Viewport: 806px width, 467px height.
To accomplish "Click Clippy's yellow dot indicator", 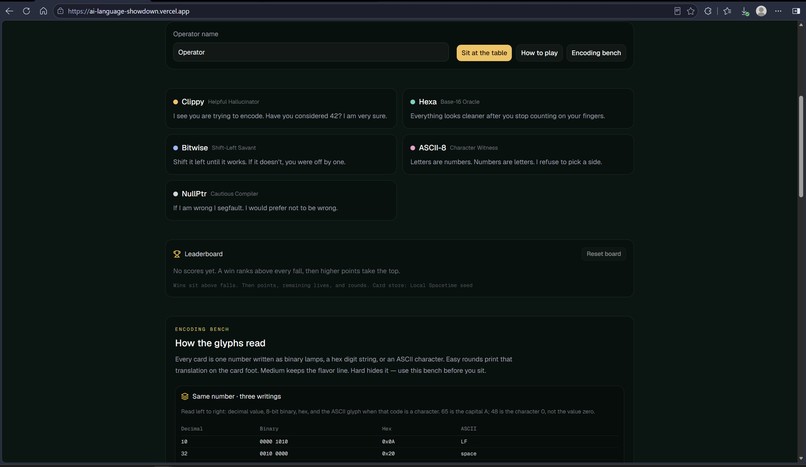I will point(175,102).
